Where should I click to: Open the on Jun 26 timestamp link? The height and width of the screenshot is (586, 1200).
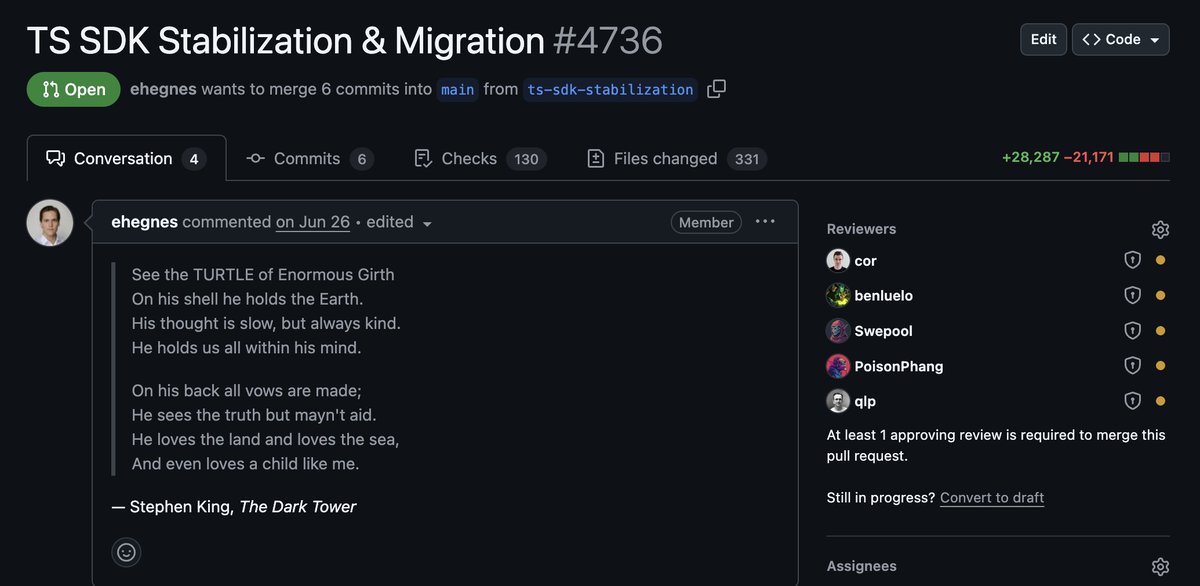click(313, 222)
